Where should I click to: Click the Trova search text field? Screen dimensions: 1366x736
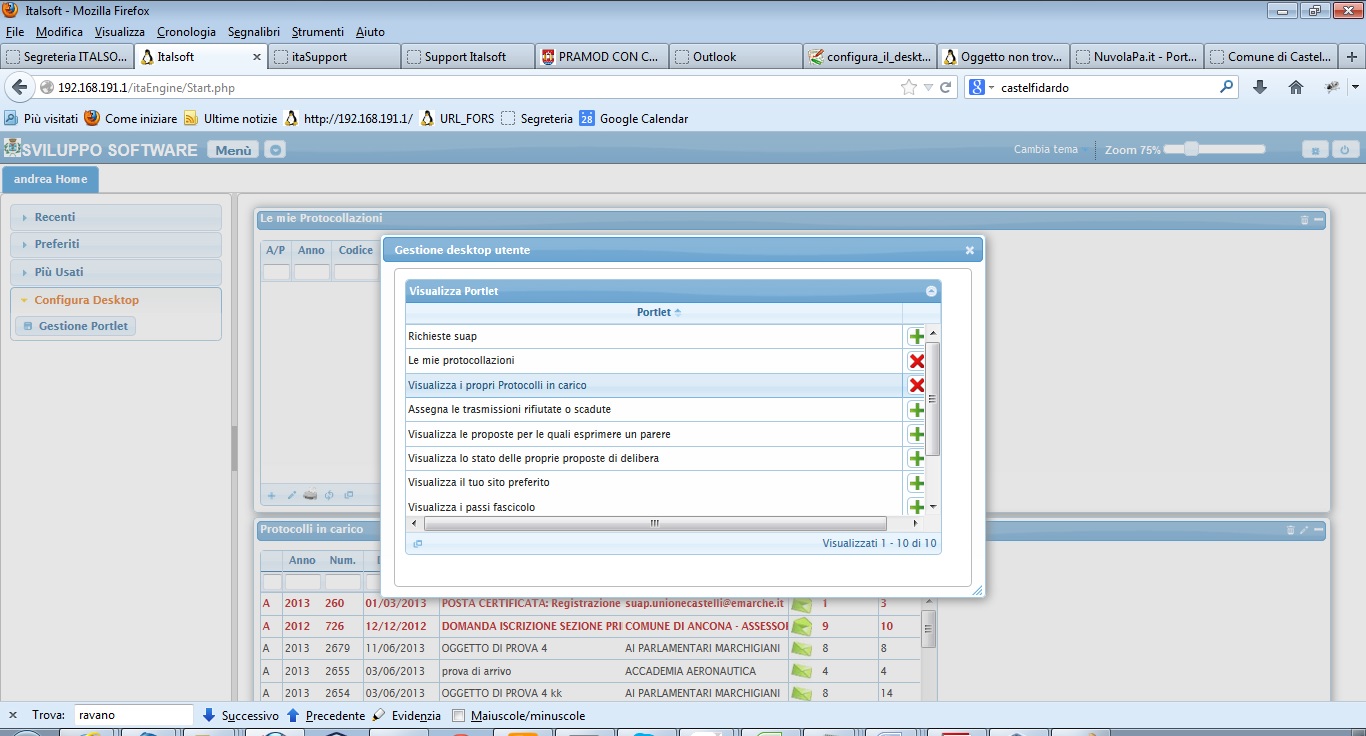(134, 716)
